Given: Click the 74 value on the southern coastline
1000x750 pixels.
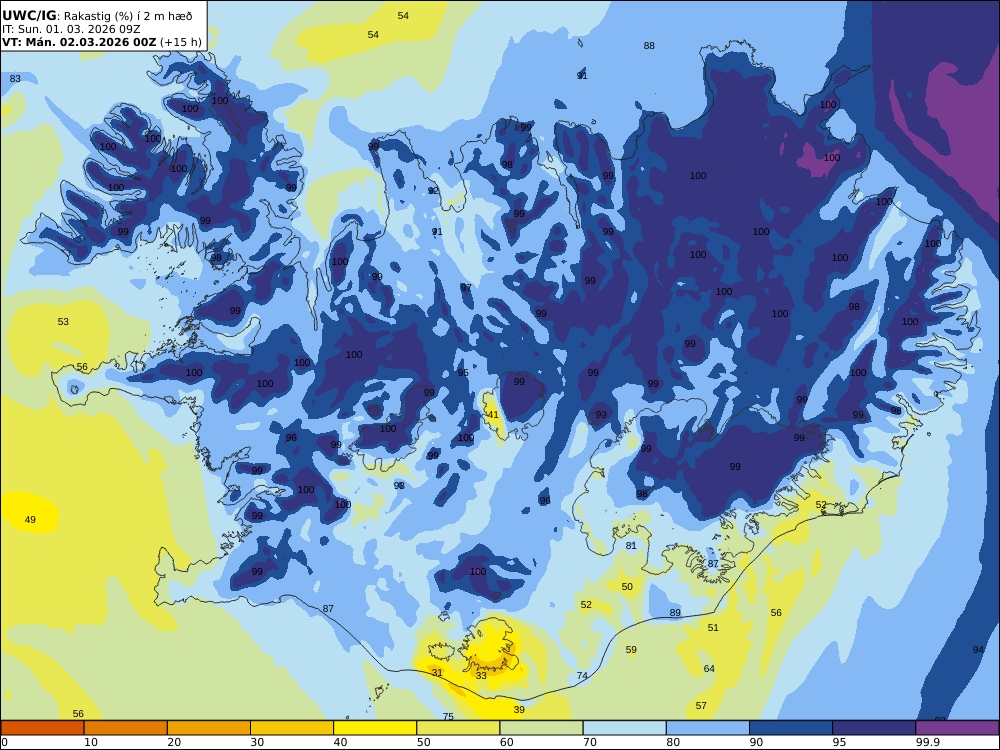Looking at the screenshot, I should [582, 675].
